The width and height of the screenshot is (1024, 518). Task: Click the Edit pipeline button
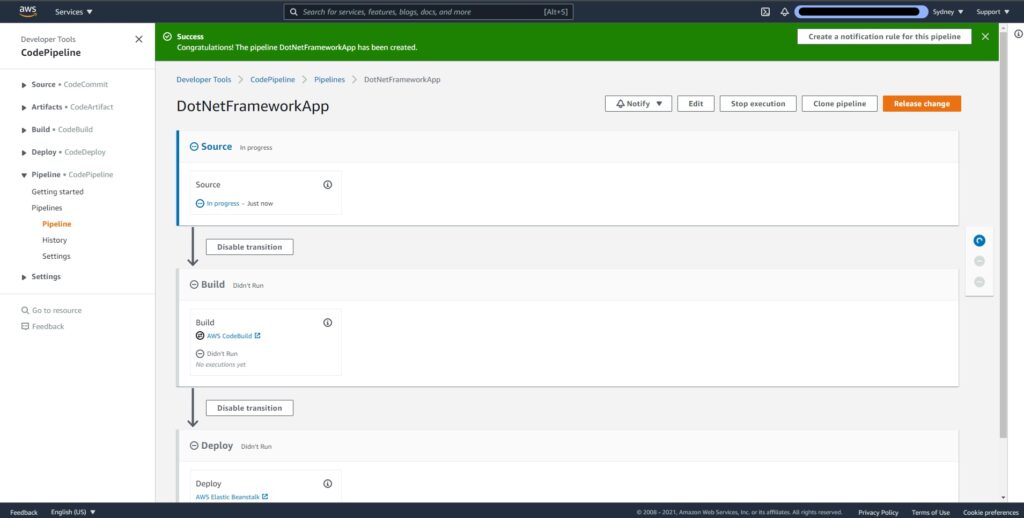pyautogui.click(x=696, y=104)
